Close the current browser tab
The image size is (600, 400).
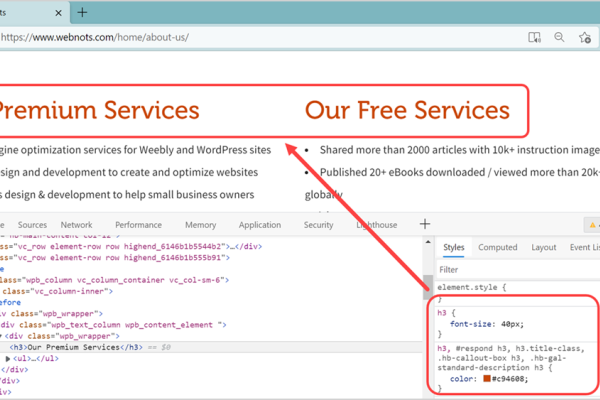point(57,12)
